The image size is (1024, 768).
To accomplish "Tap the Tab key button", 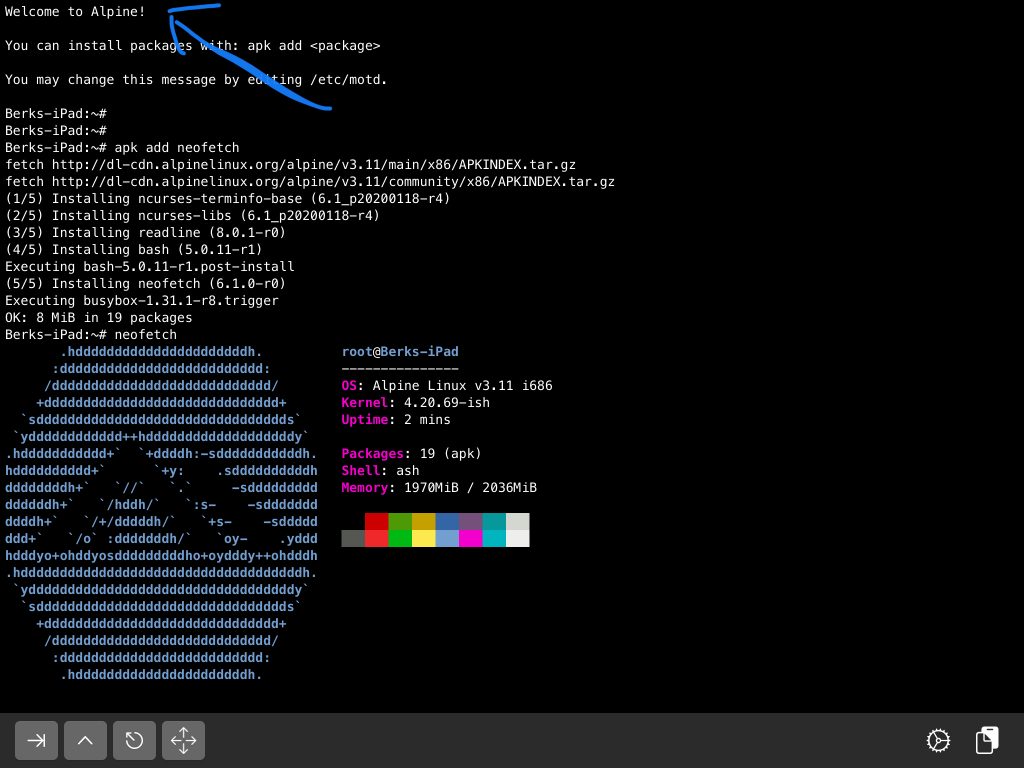I will (x=36, y=740).
